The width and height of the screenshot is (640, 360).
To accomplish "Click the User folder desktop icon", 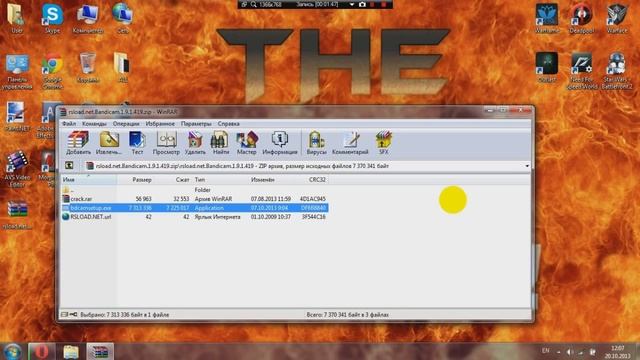I will [x=17, y=18].
